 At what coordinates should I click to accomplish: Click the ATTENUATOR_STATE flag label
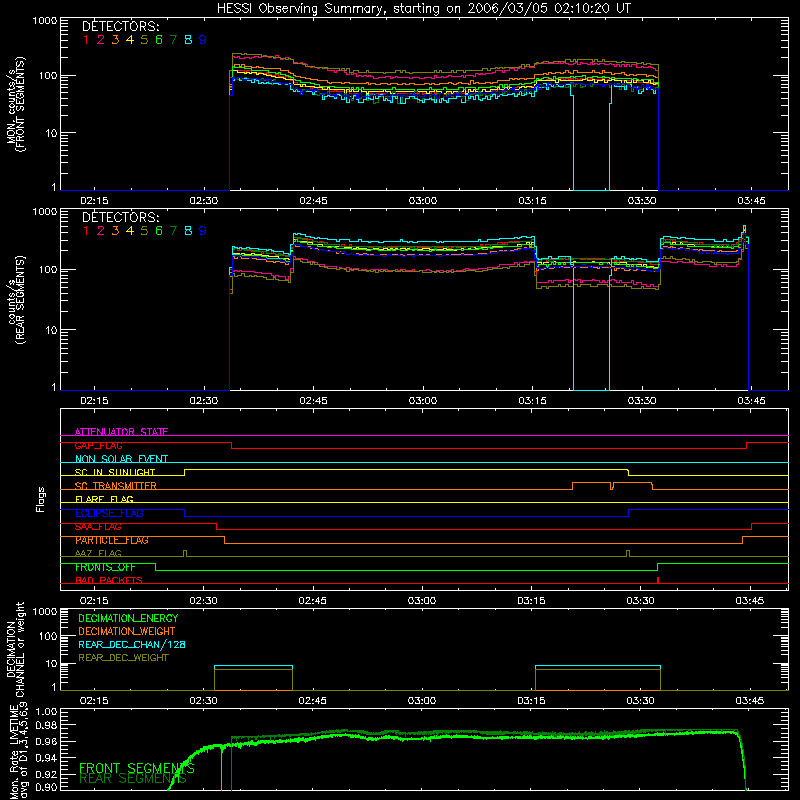click(x=121, y=432)
